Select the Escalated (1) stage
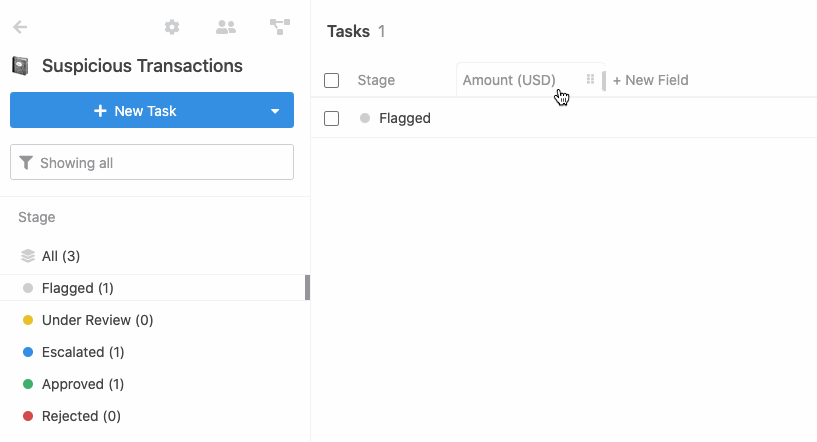The image size is (817, 442). coord(83,352)
